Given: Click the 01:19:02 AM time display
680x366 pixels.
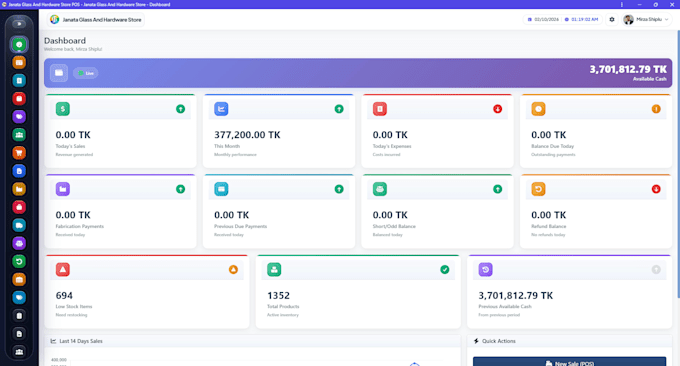Looking at the screenshot, I should click(x=585, y=20).
